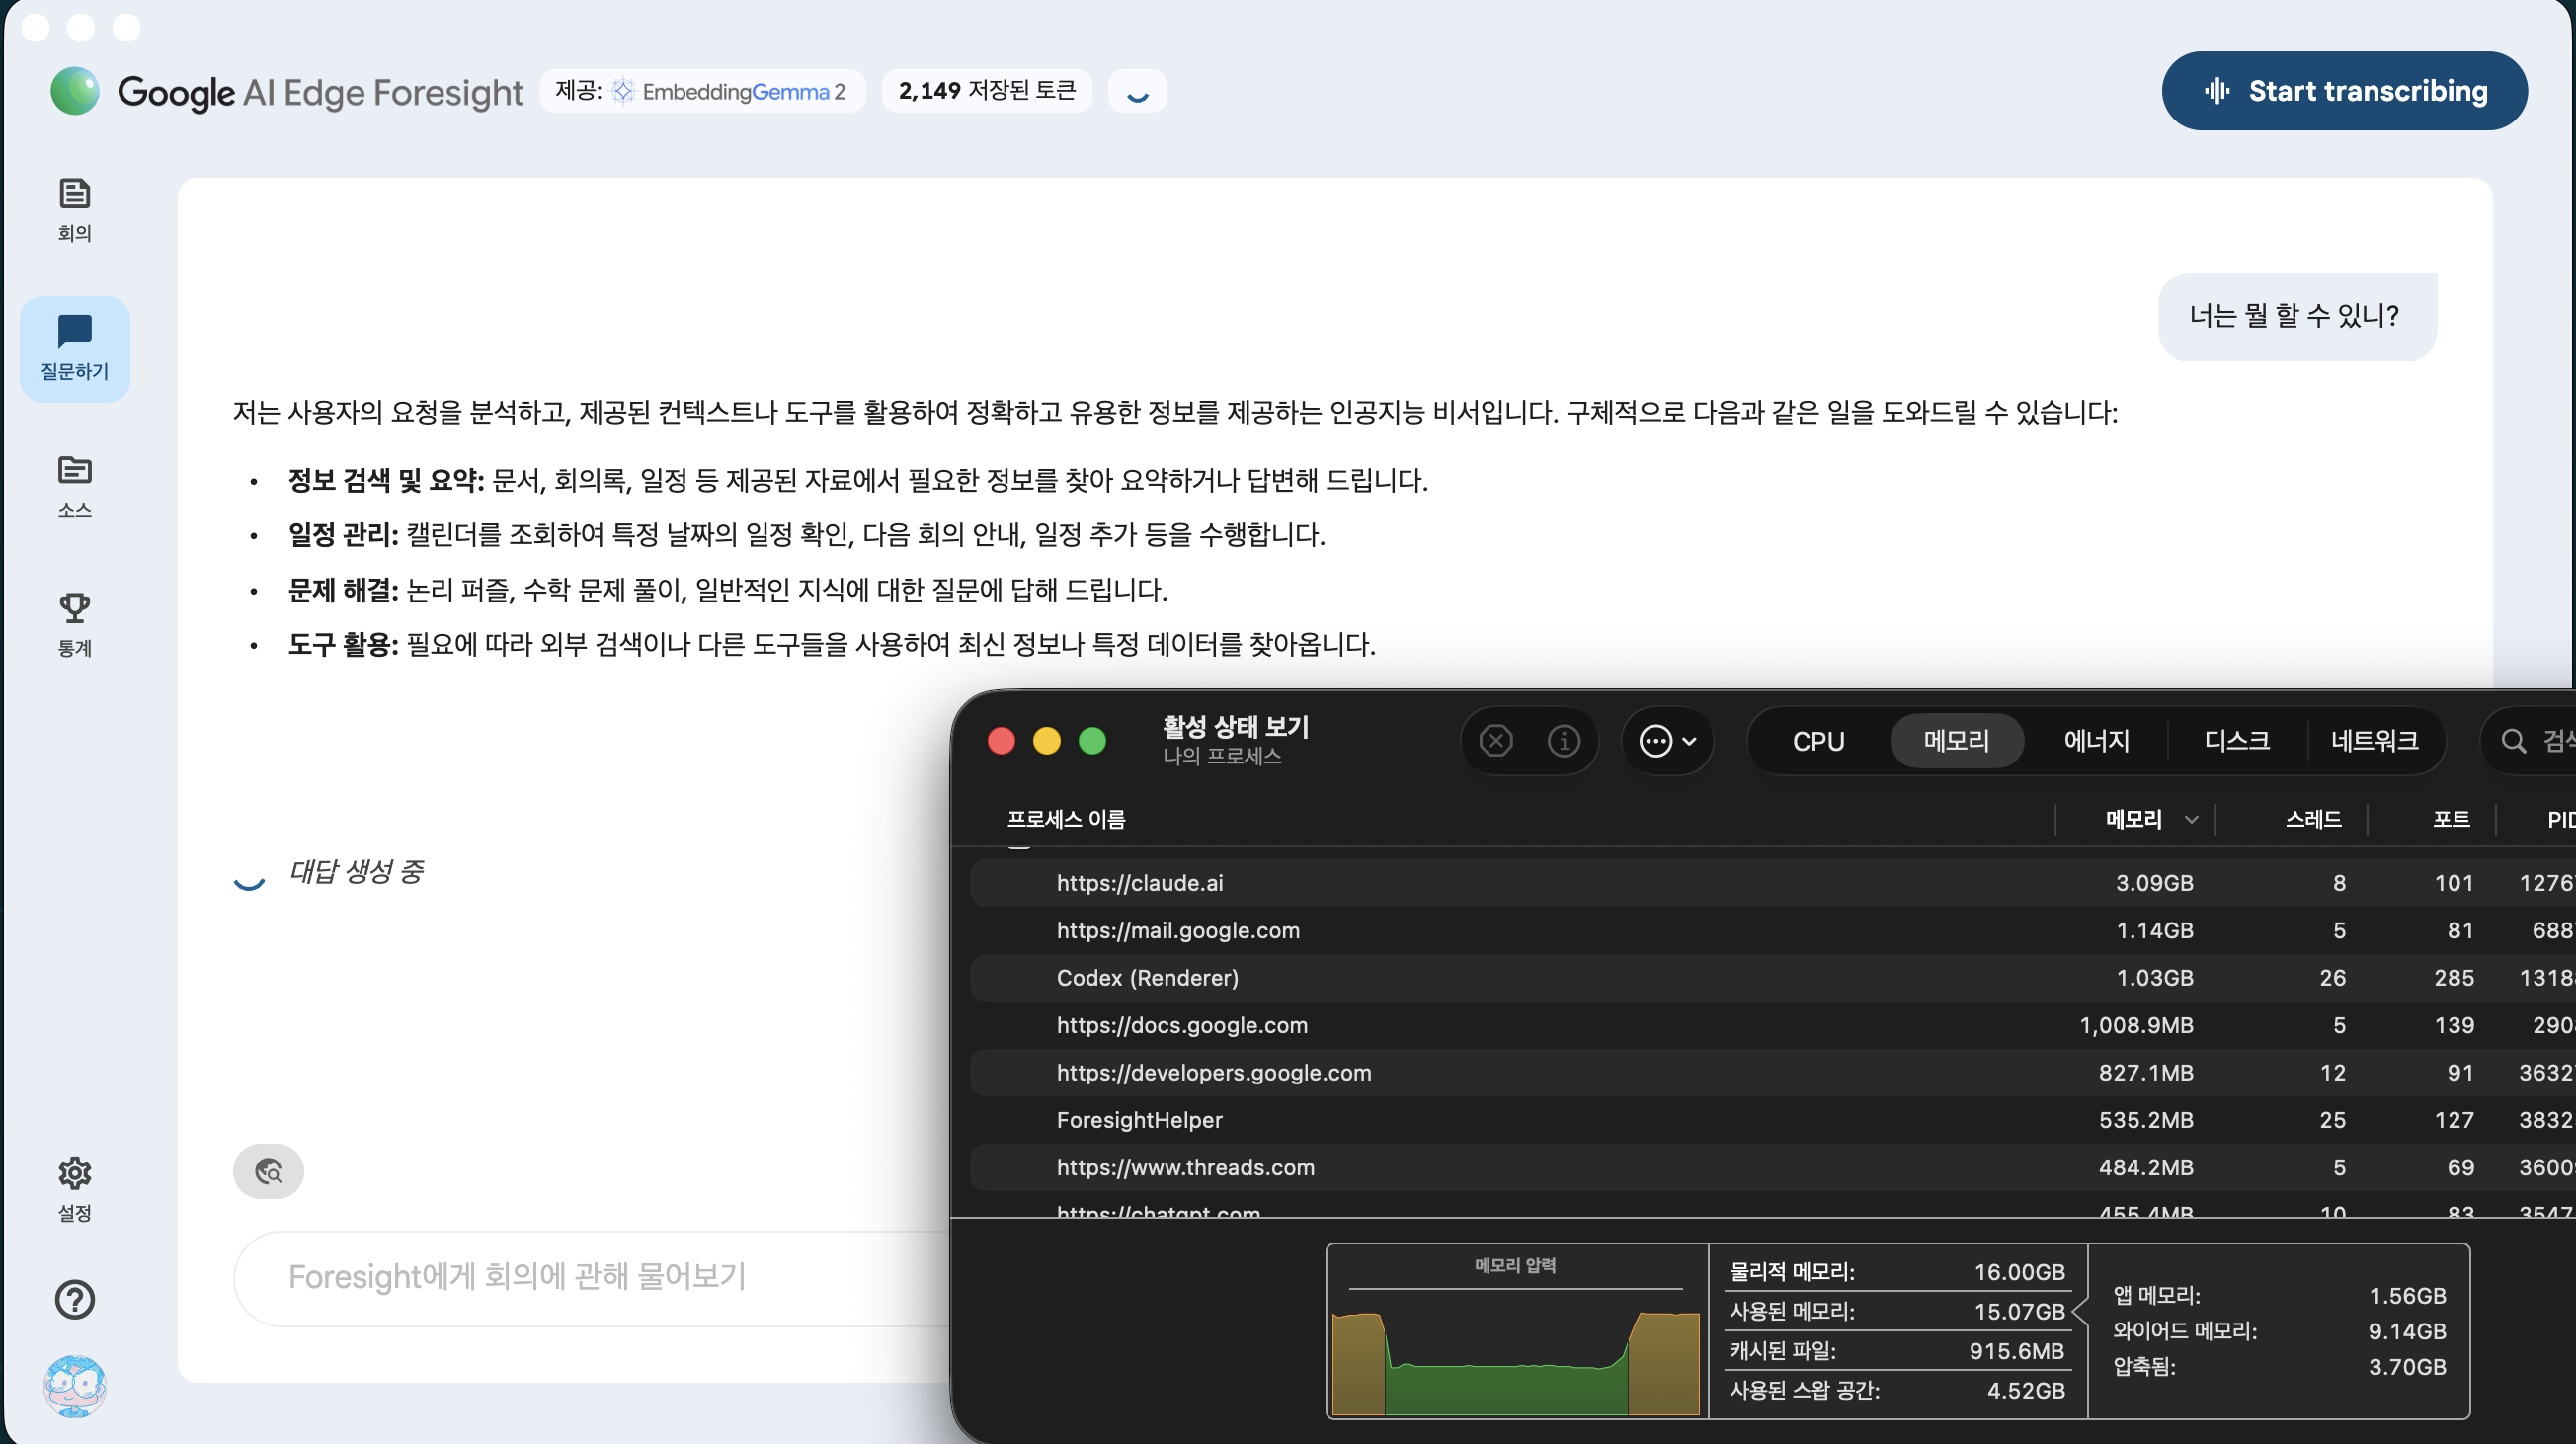The image size is (2576, 1444).
Task: Click the web search globe icon button
Action: pos(268,1171)
